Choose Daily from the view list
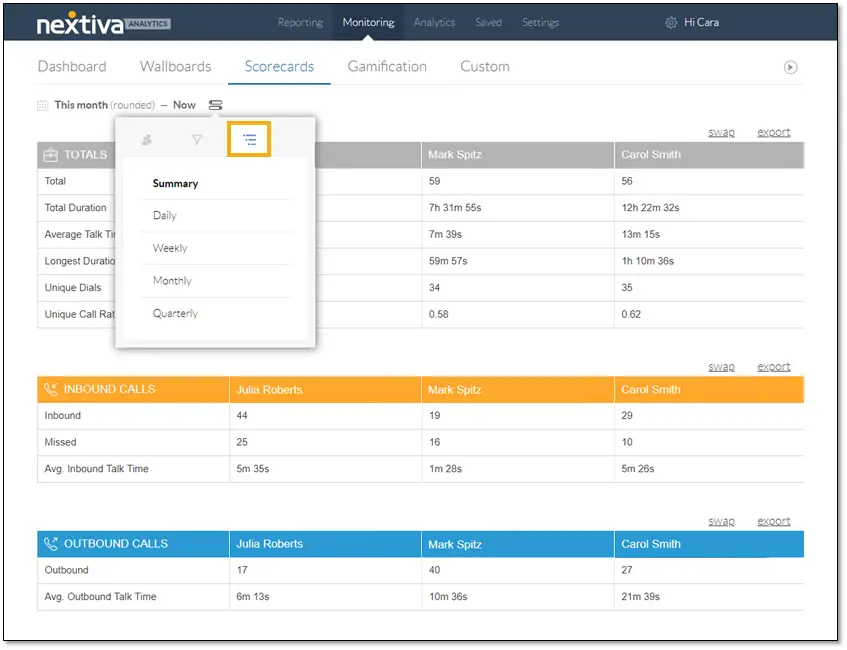847x650 pixels. (x=165, y=216)
